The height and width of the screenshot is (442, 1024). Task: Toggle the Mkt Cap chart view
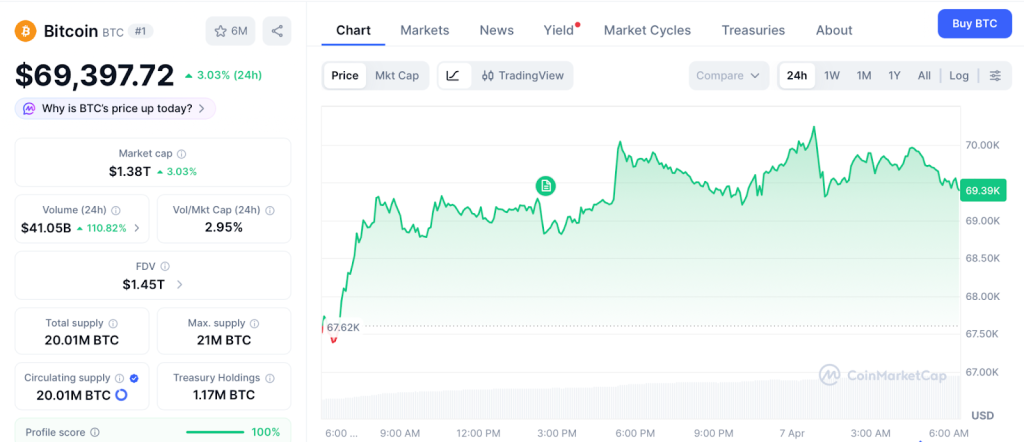[397, 76]
